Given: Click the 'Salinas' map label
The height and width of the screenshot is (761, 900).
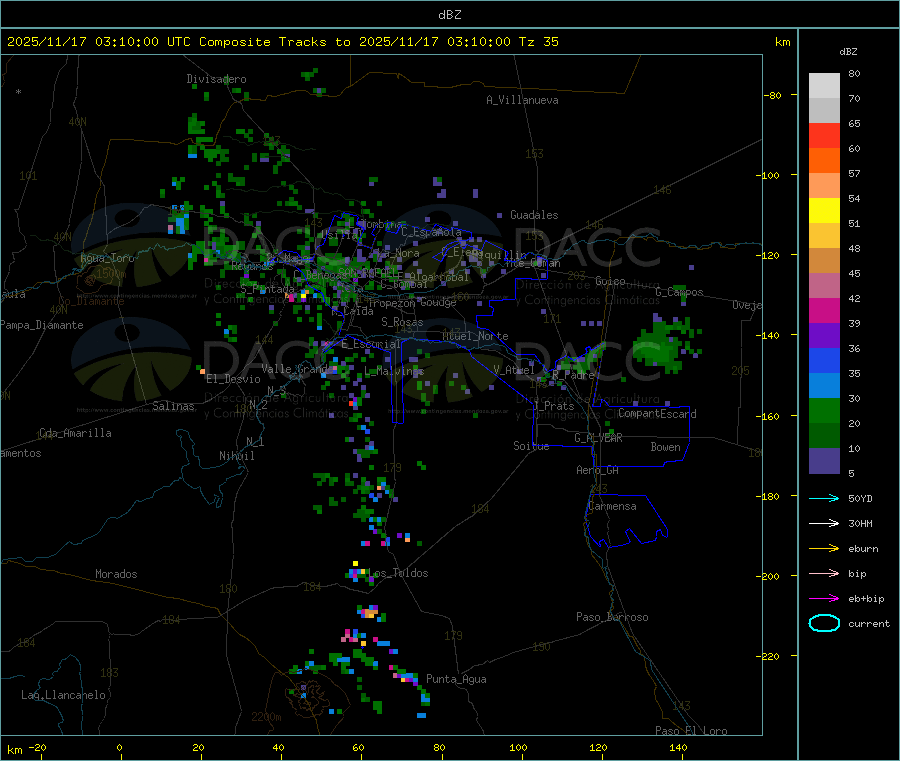Looking at the screenshot, I should point(173,406).
